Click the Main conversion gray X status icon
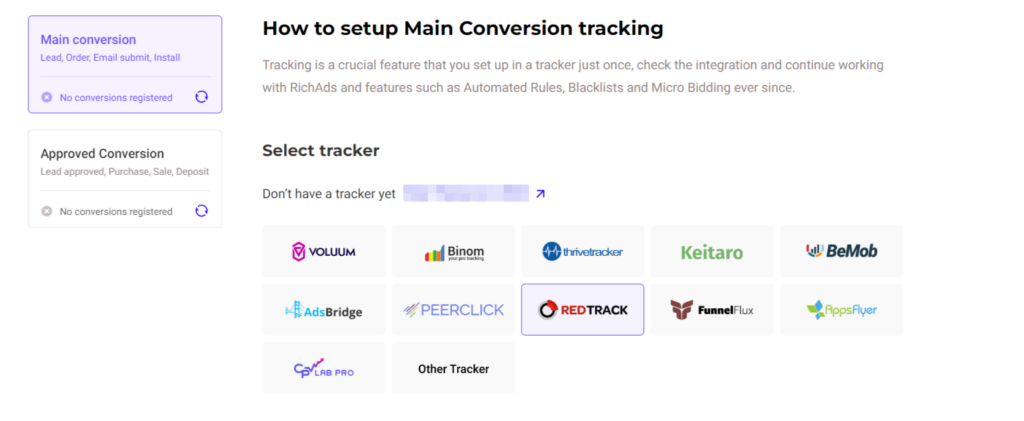The width and height of the screenshot is (1024, 421). [x=46, y=97]
